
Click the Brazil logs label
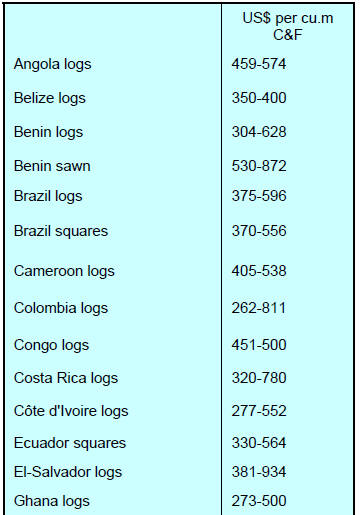pos(48,196)
